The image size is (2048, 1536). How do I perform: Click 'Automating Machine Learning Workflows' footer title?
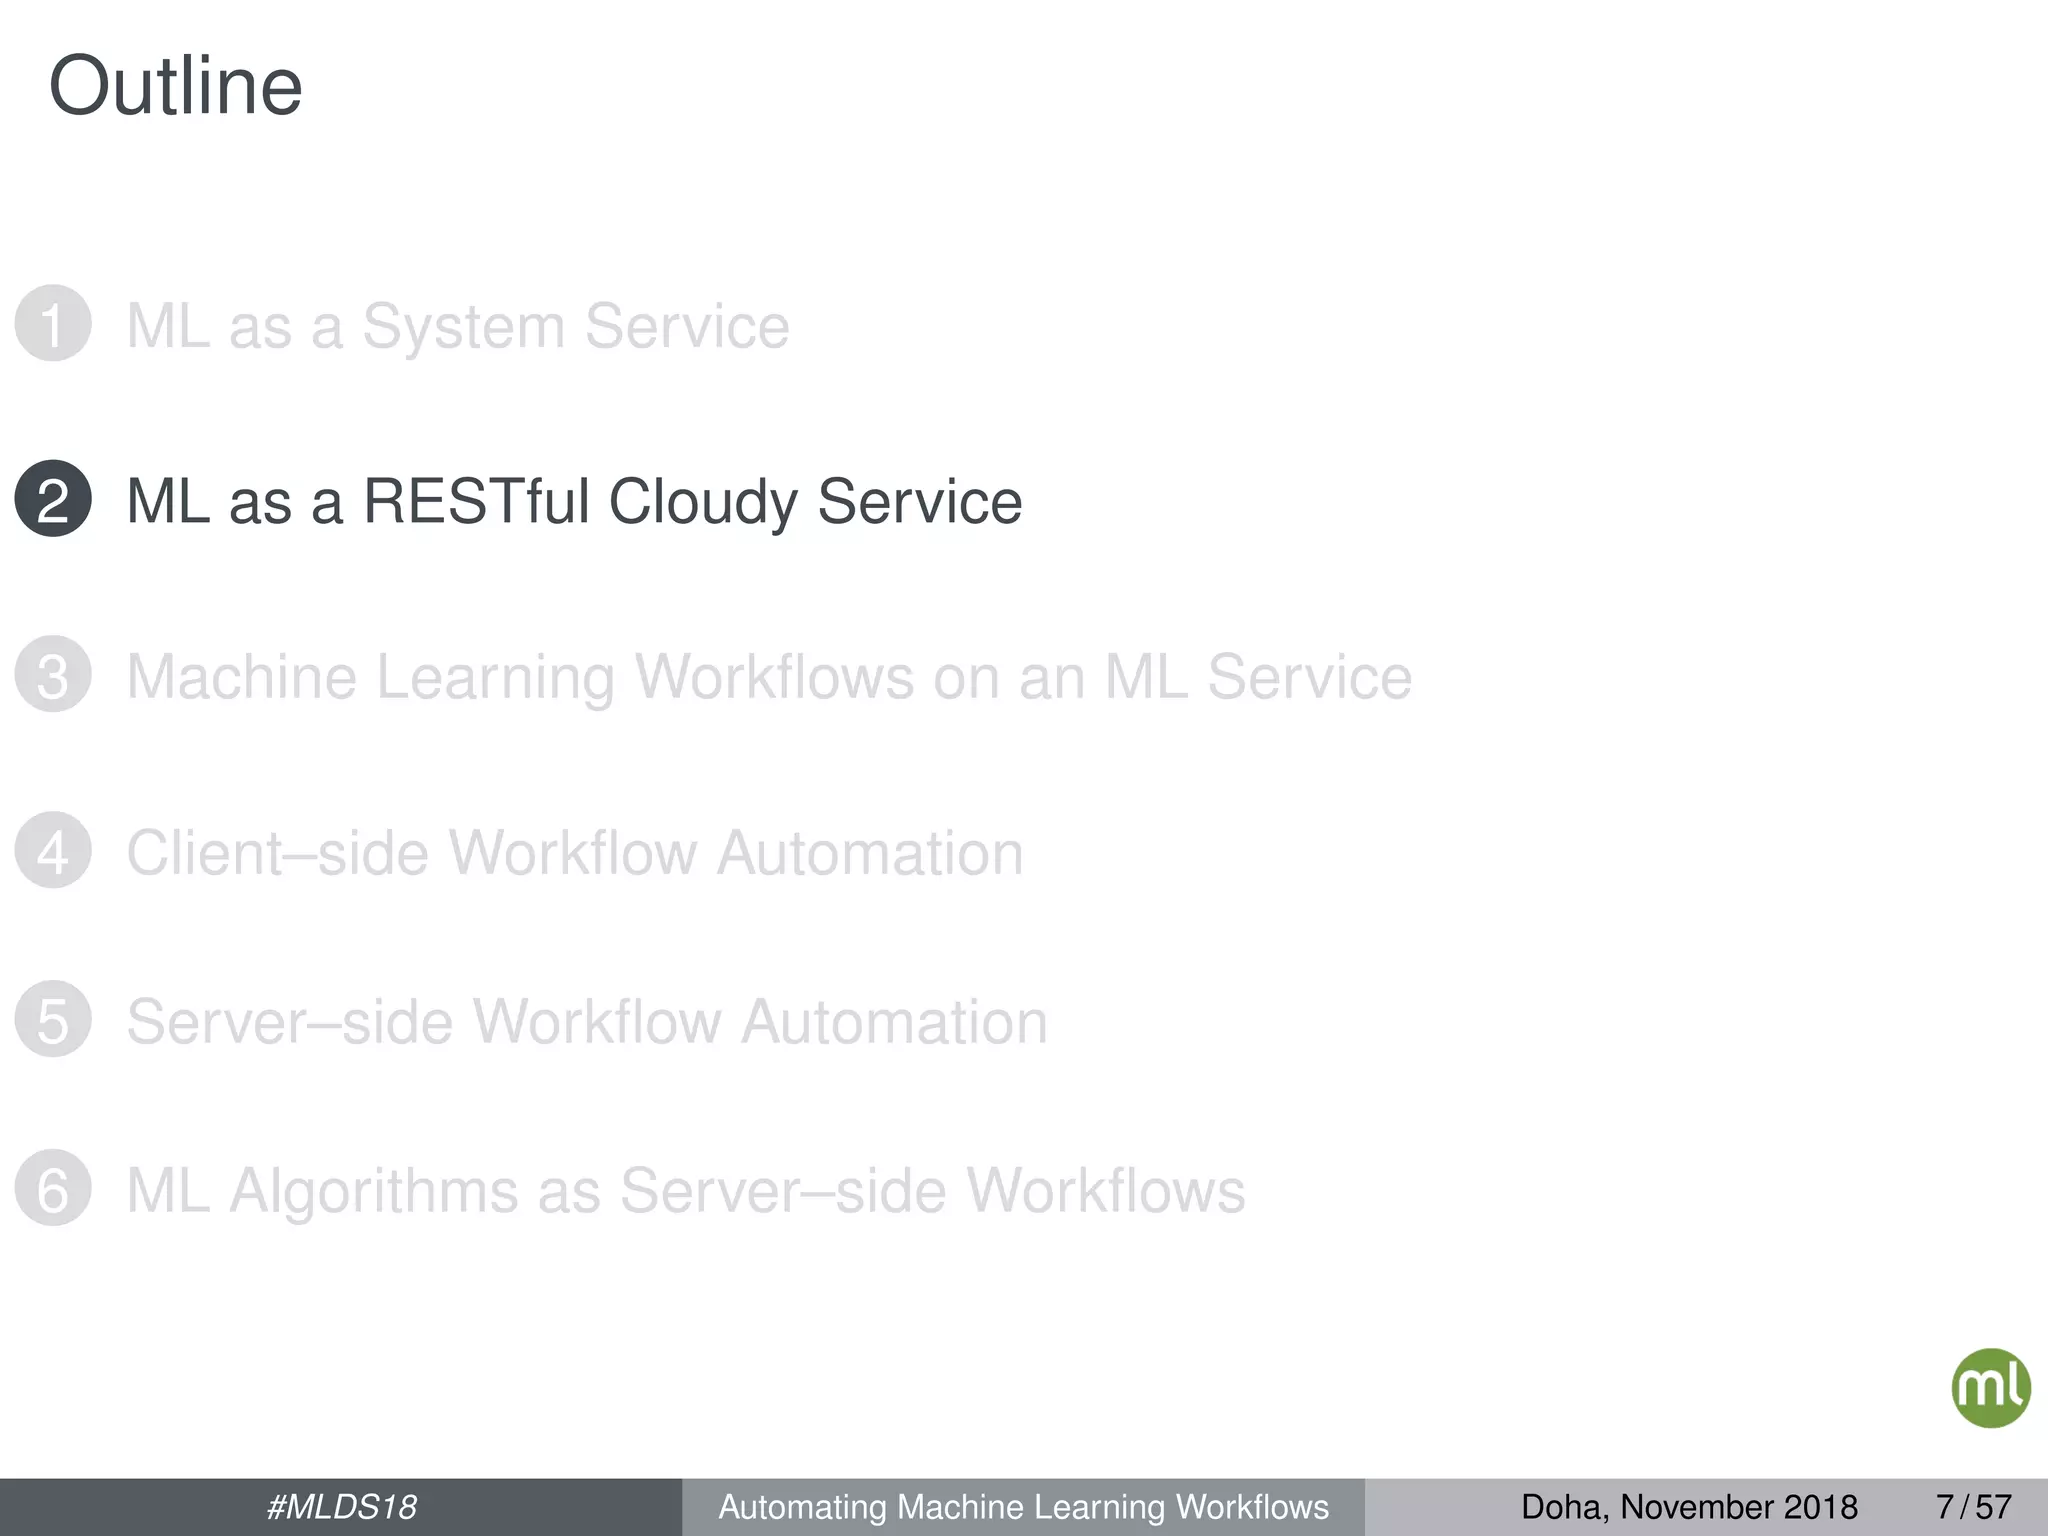click(1023, 1507)
